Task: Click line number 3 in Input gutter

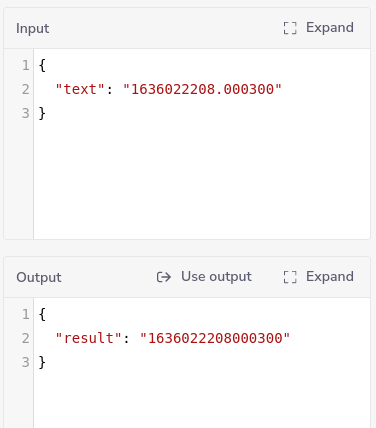Action: (x=26, y=113)
